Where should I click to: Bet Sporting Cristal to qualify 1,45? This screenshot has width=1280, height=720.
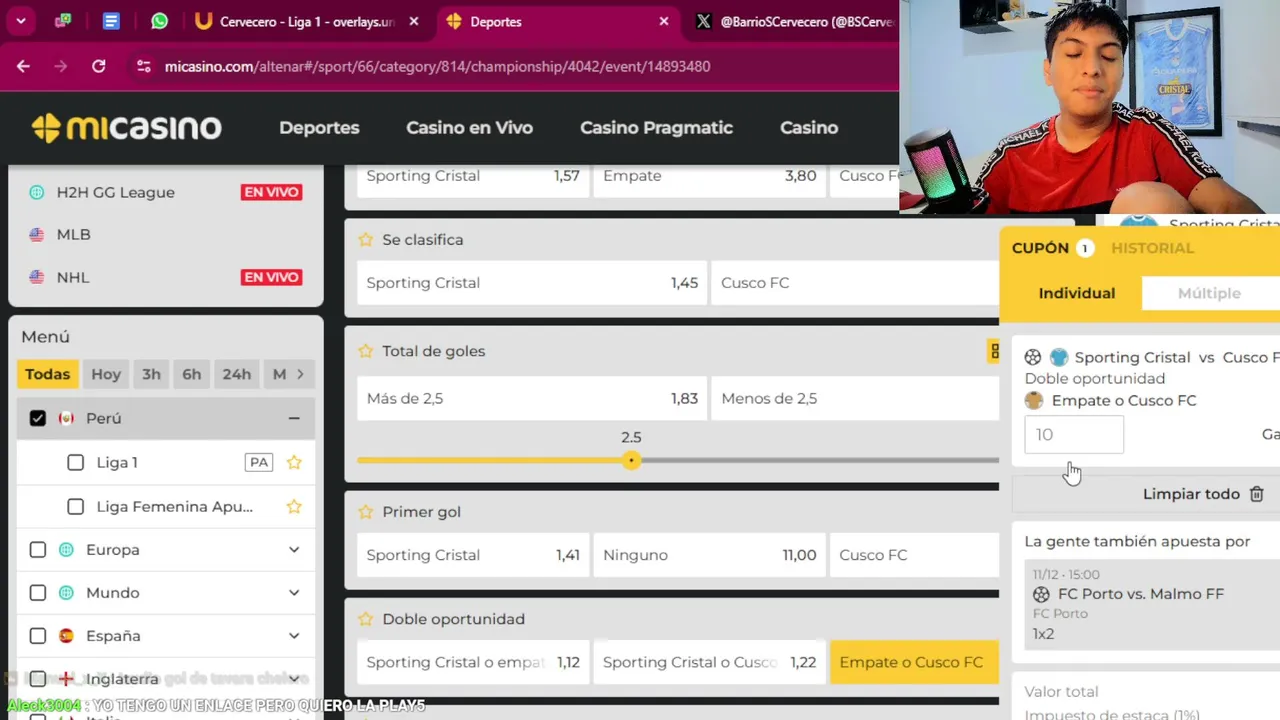click(x=532, y=283)
